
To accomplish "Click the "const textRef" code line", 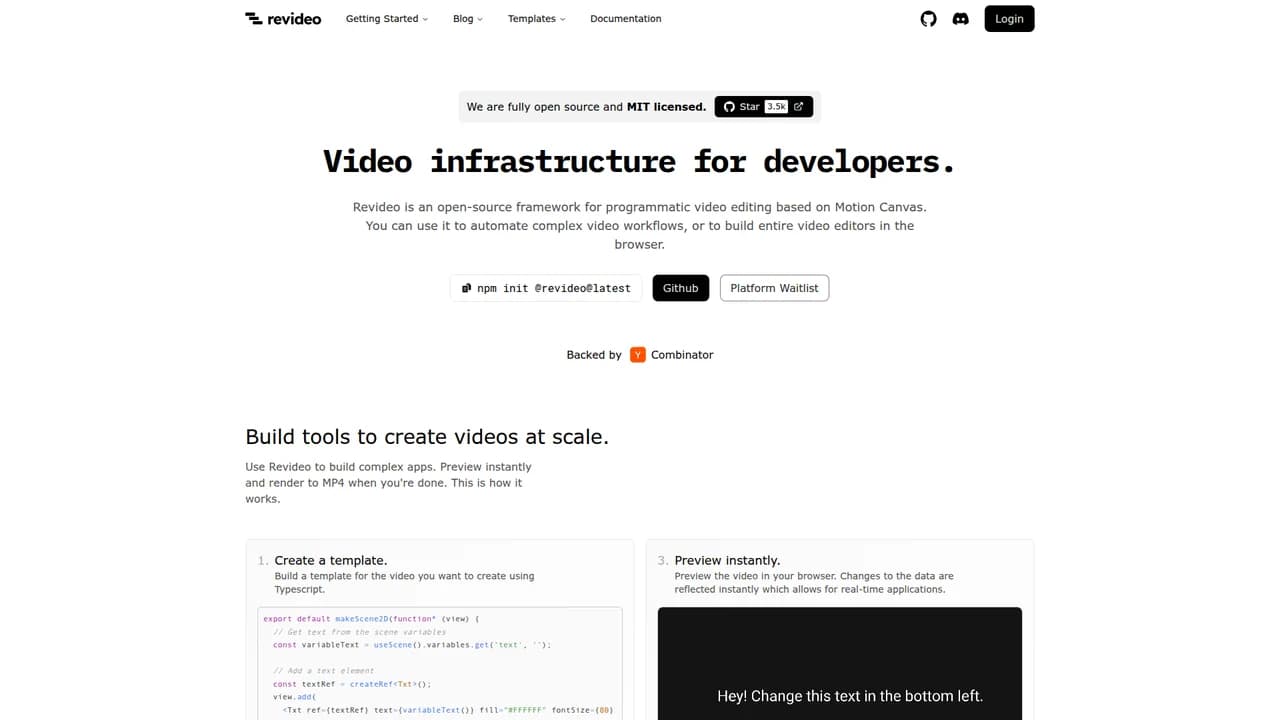I will coord(351,684).
